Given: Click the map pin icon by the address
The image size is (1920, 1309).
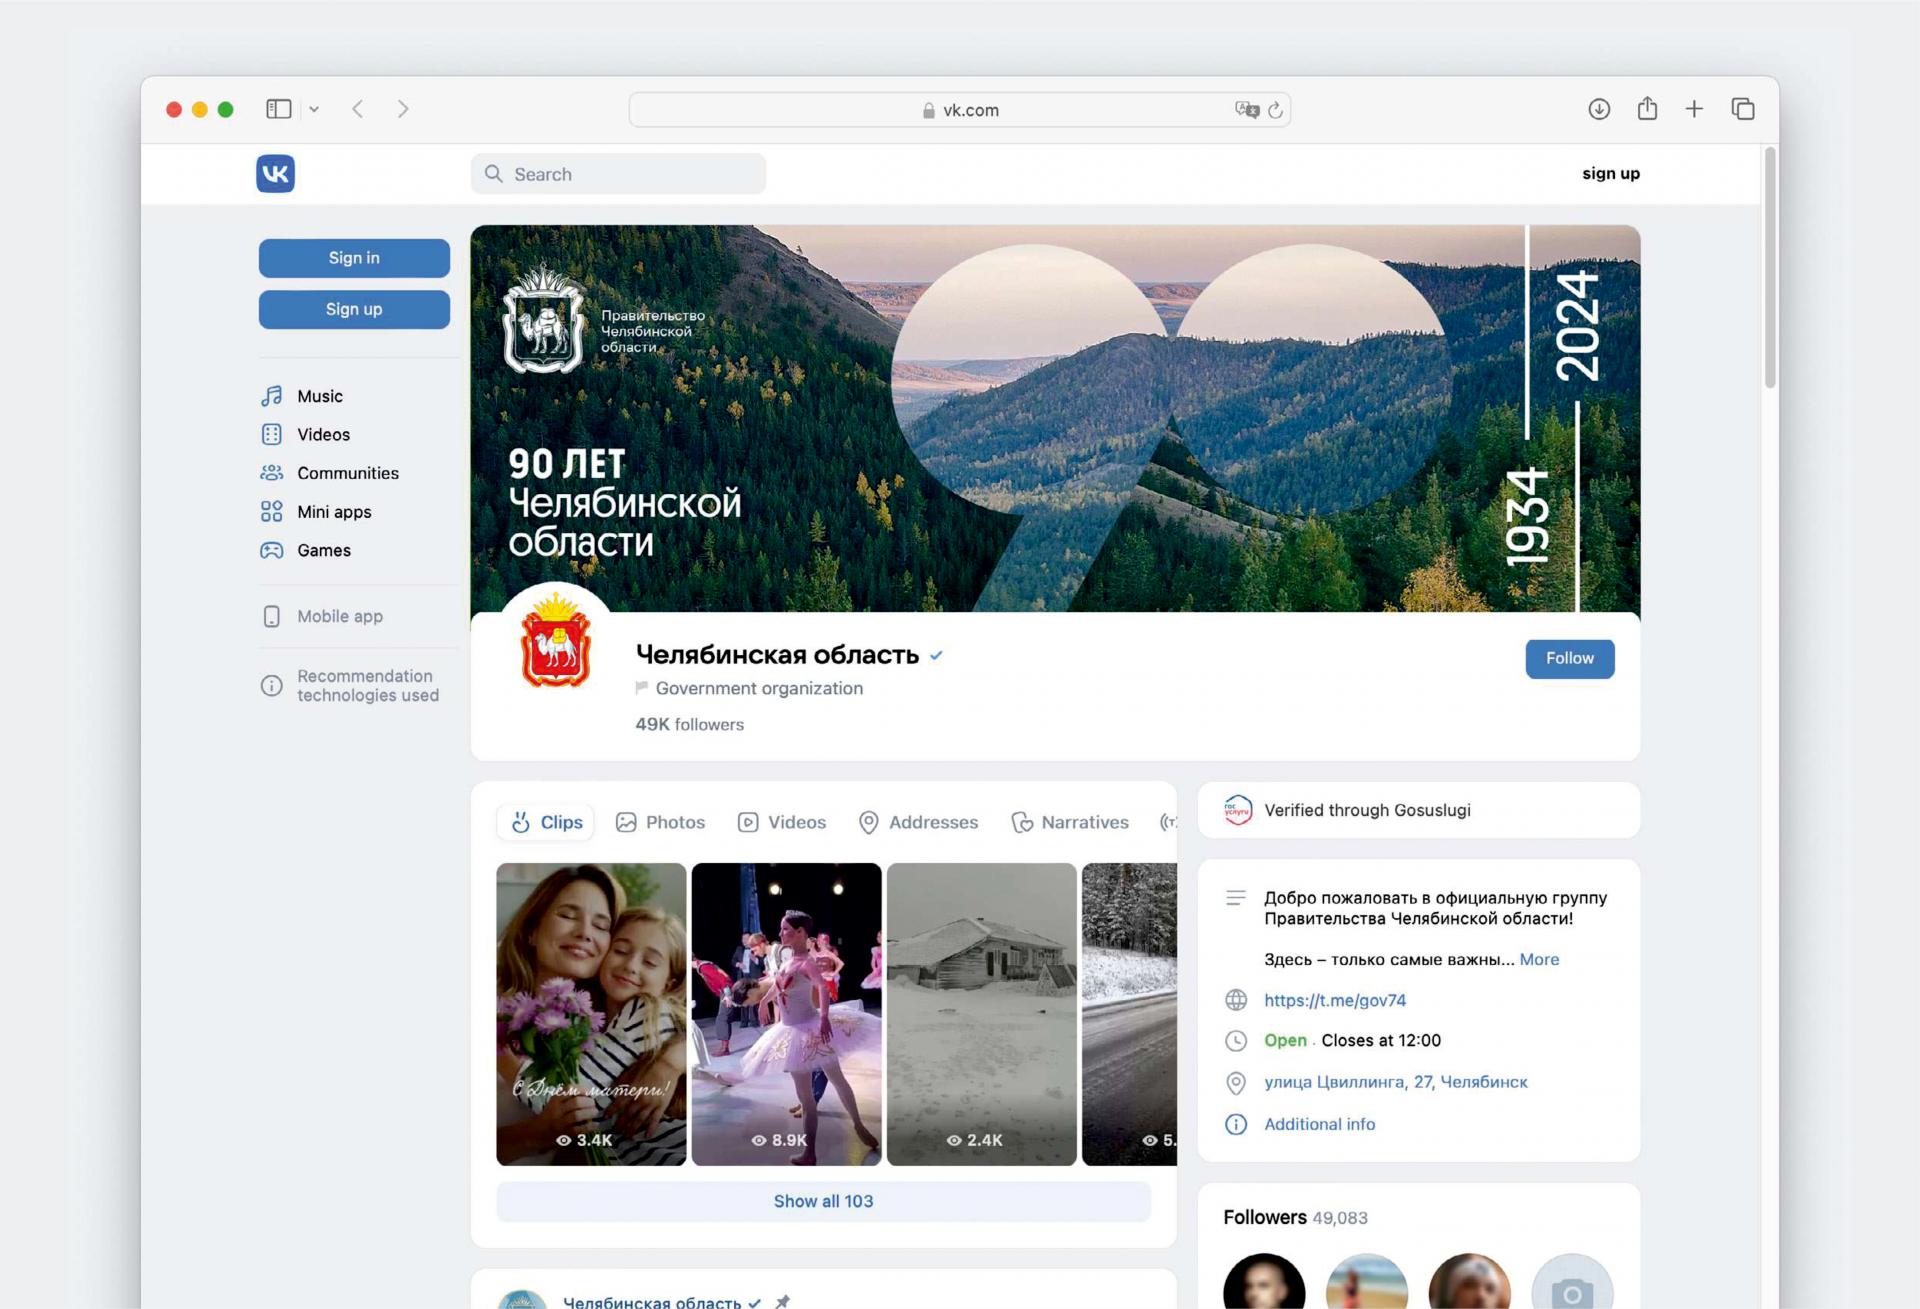Looking at the screenshot, I should coord(1236,1083).
